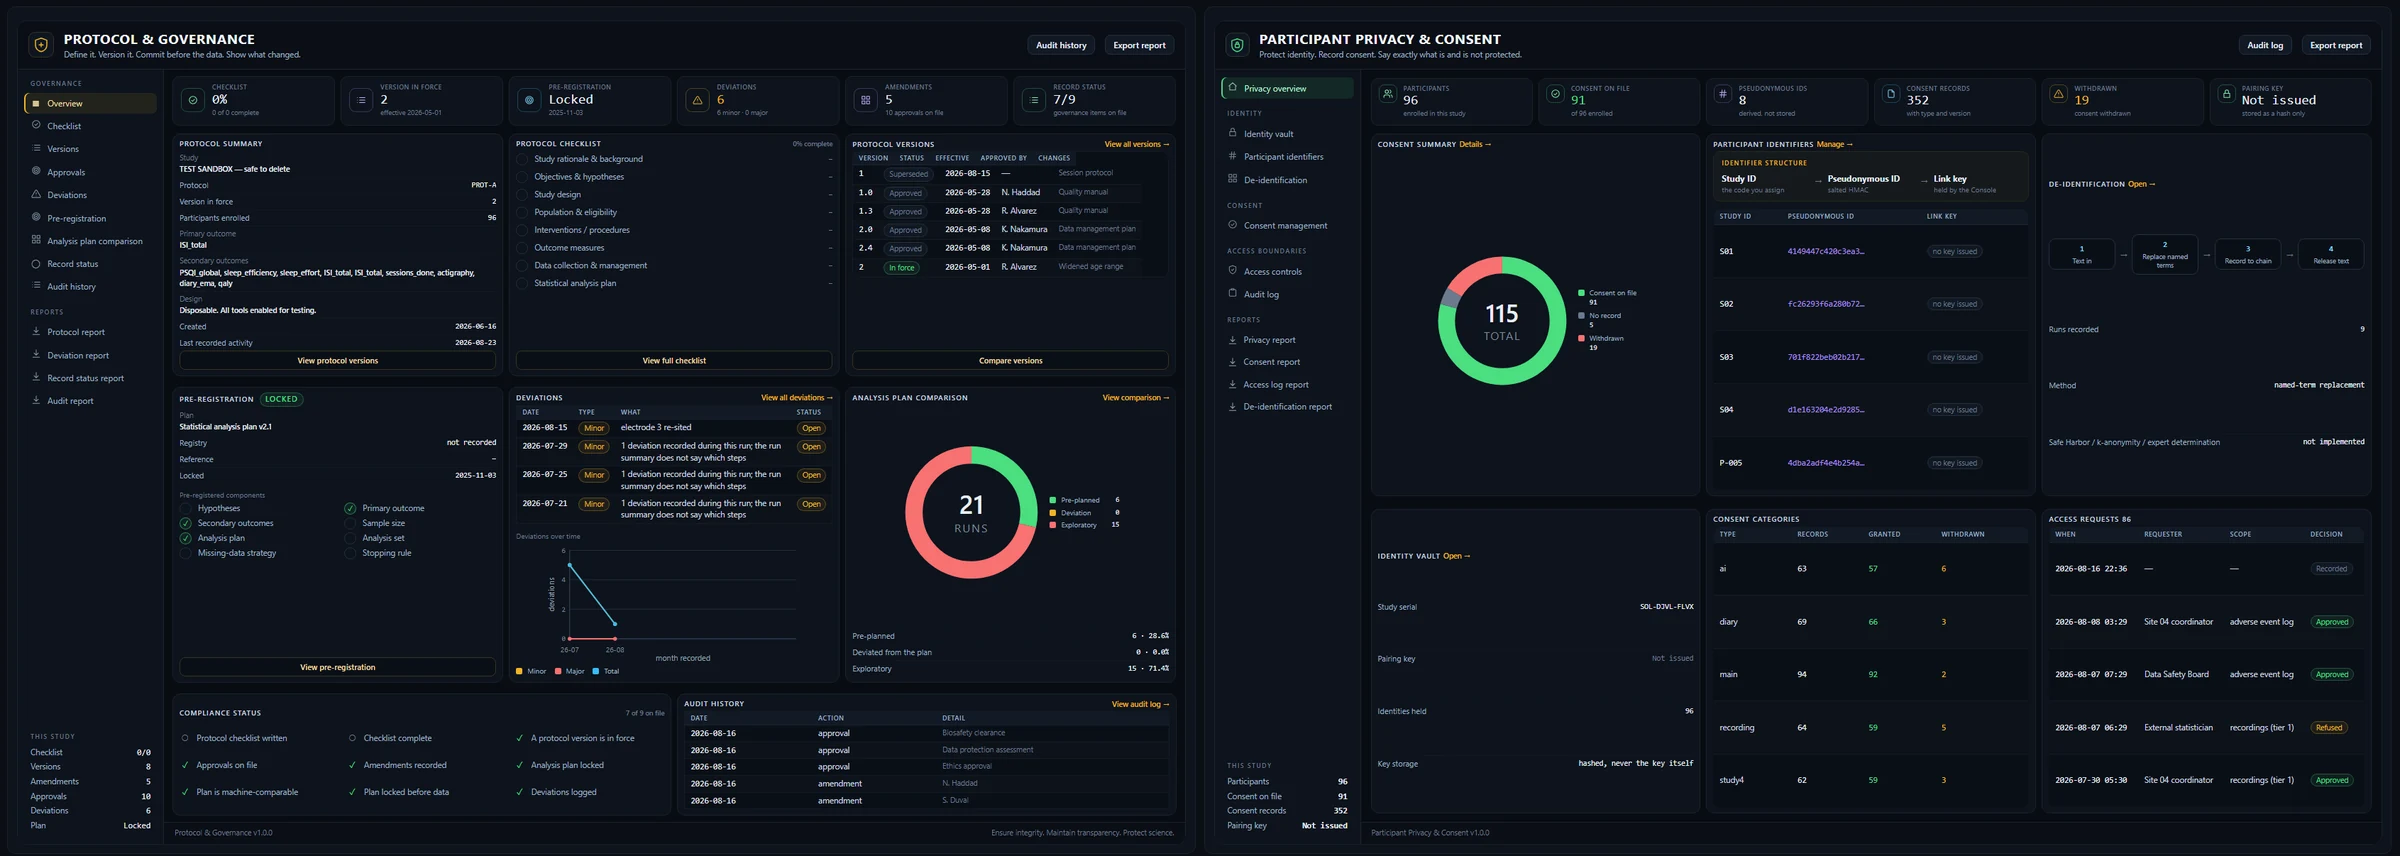
Task: Toggle the Primary outcome component check
Action: pyautogui.click(x=350, y=508)
